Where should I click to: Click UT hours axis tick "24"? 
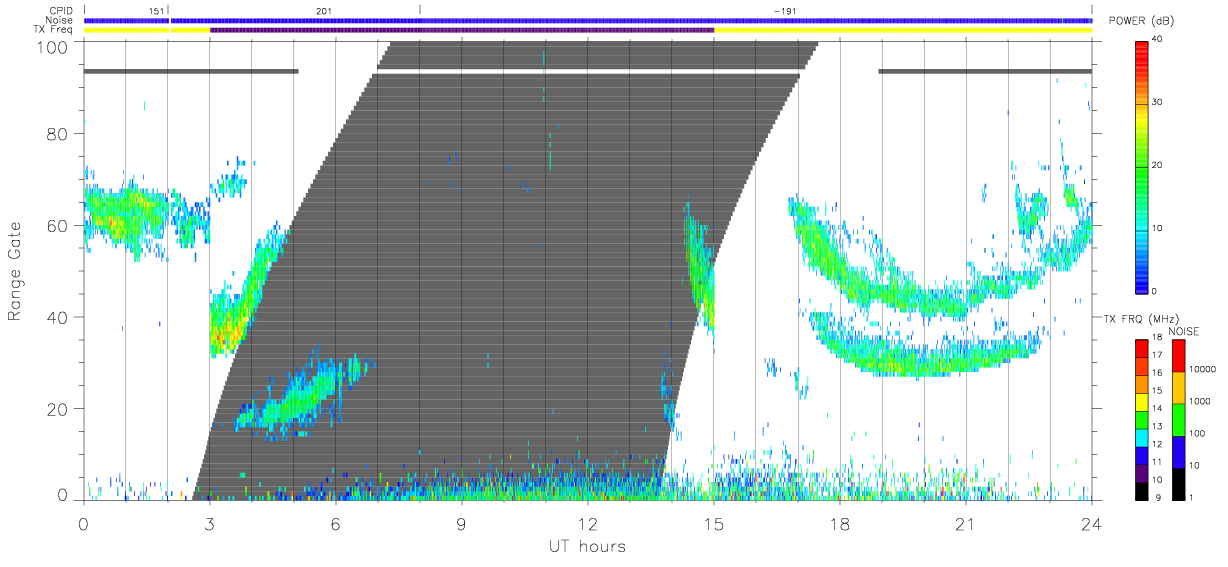pos(1092,523)
